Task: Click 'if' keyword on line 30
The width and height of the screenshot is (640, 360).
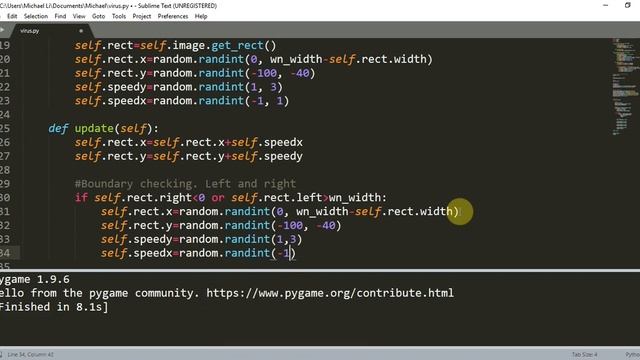Action: (81, 198)
